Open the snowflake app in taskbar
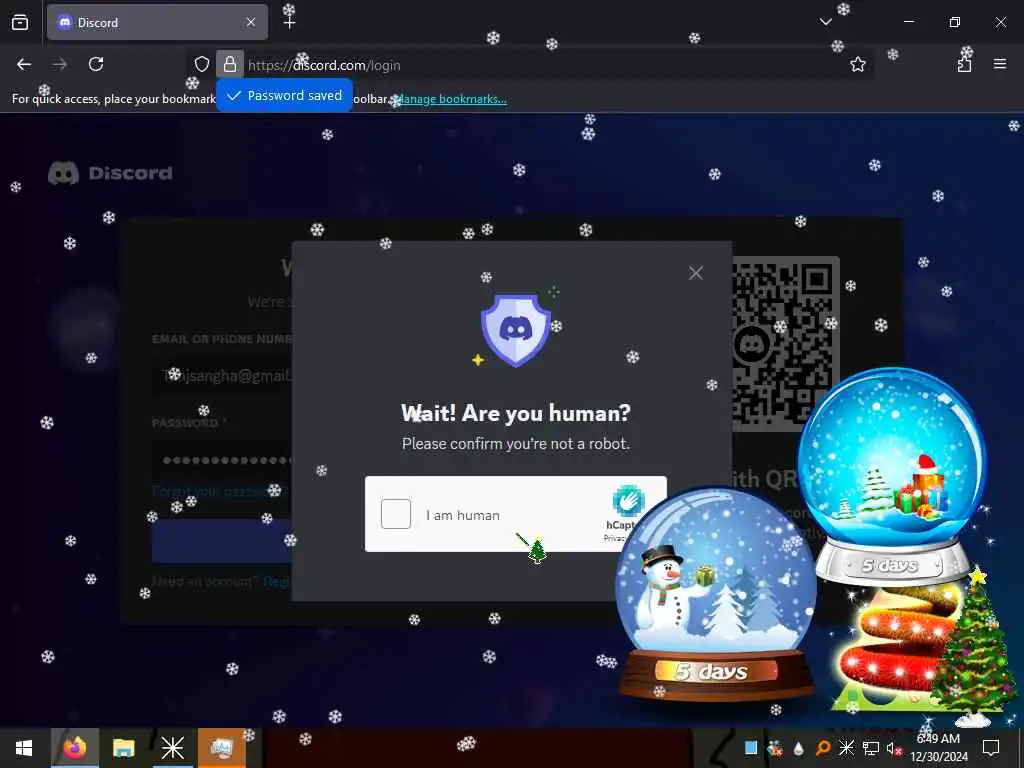 coord(172,748)
